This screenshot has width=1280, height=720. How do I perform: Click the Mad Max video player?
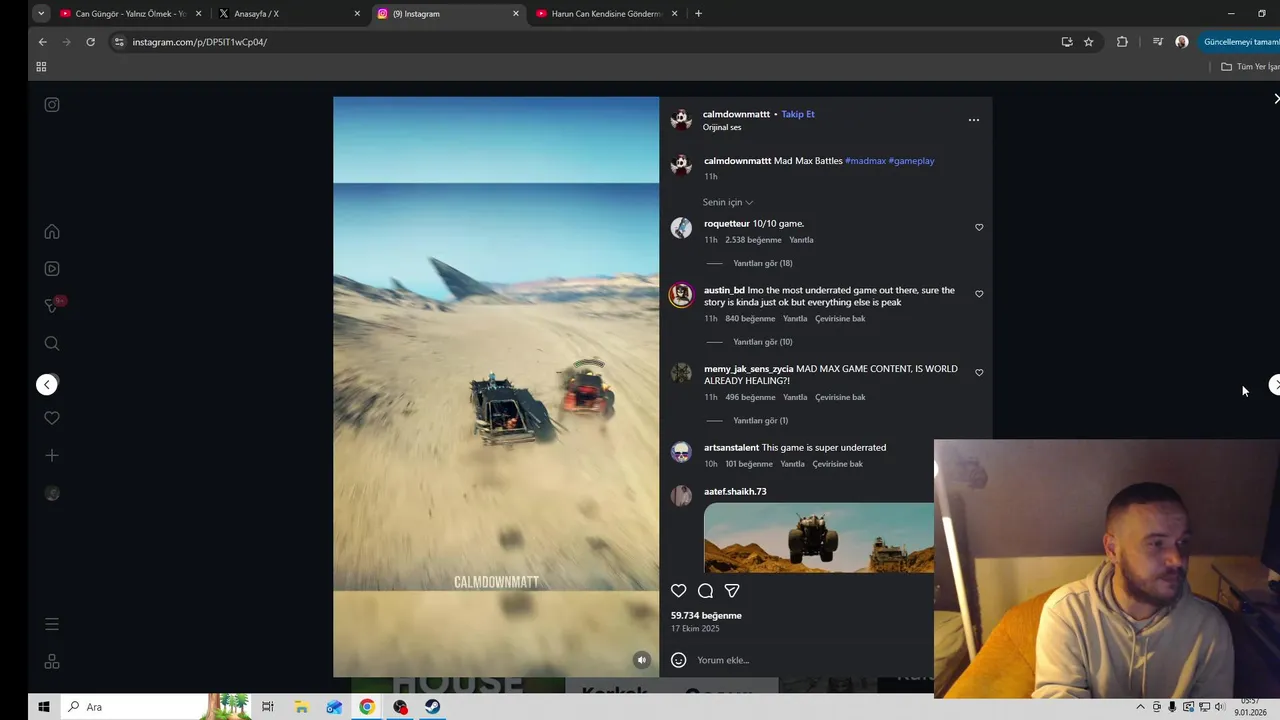(x=496, y=387)
